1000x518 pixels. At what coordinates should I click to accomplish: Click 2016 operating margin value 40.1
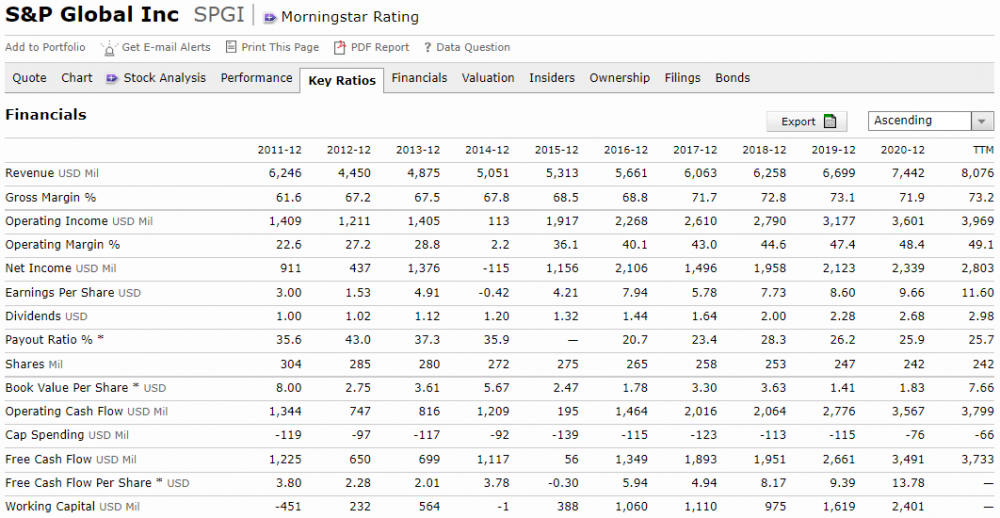(635, 245)
